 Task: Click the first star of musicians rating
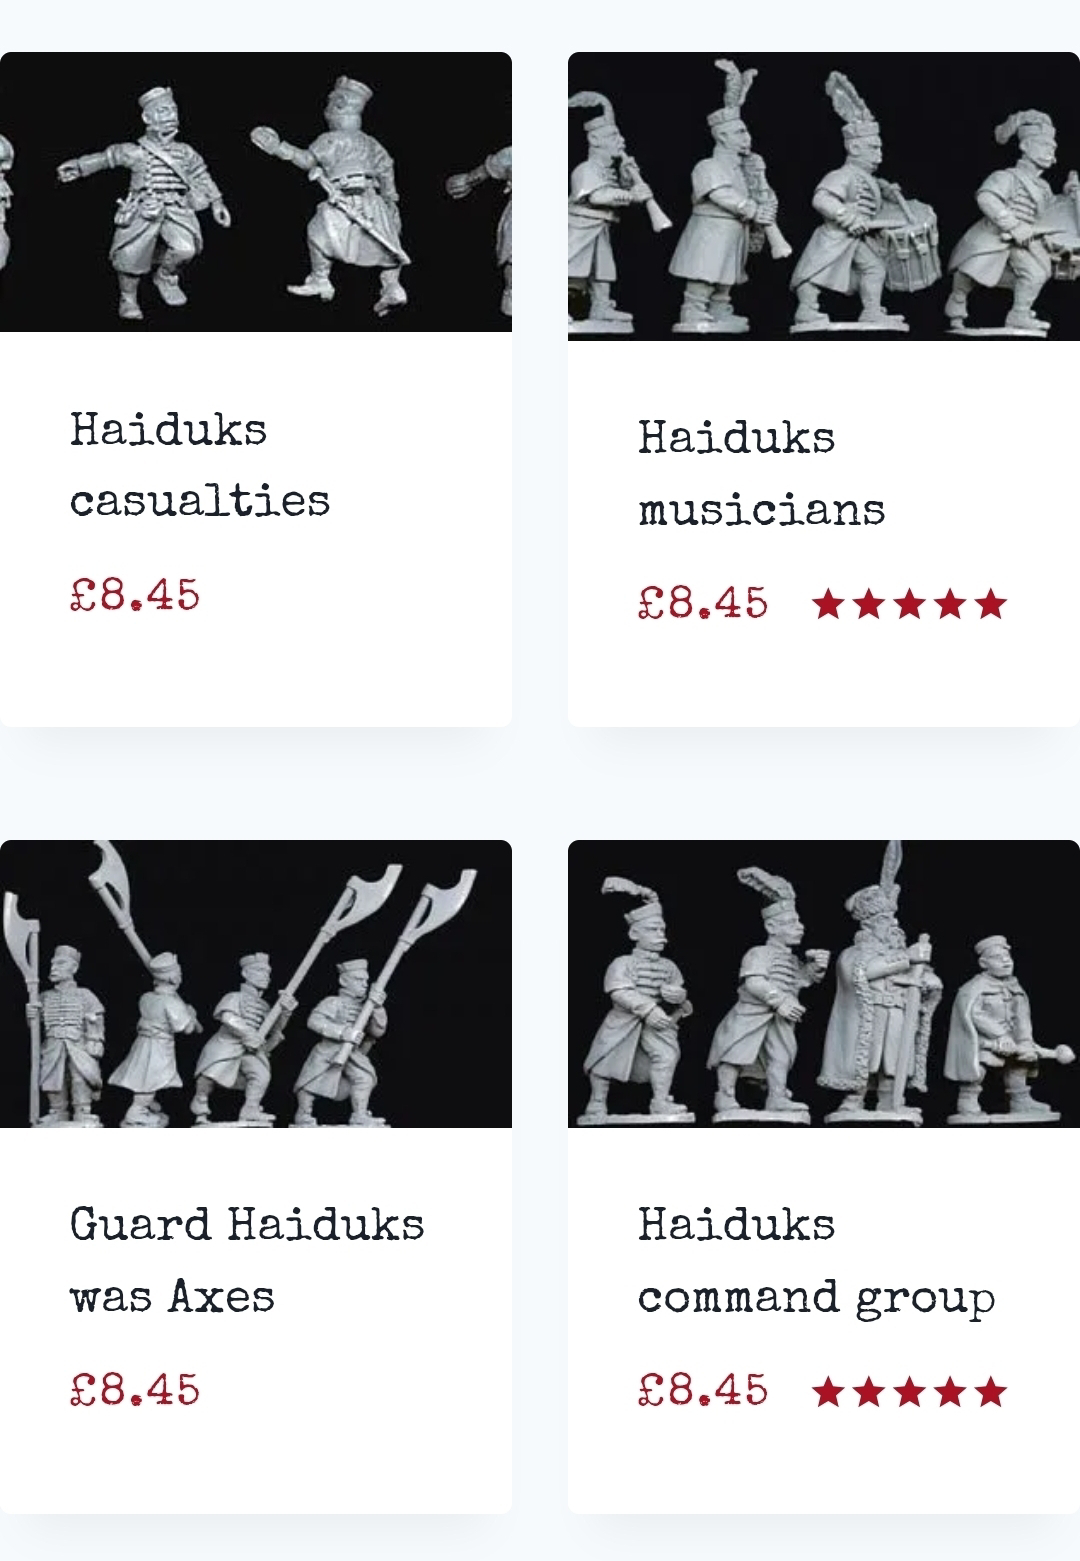tap(828, 604)
